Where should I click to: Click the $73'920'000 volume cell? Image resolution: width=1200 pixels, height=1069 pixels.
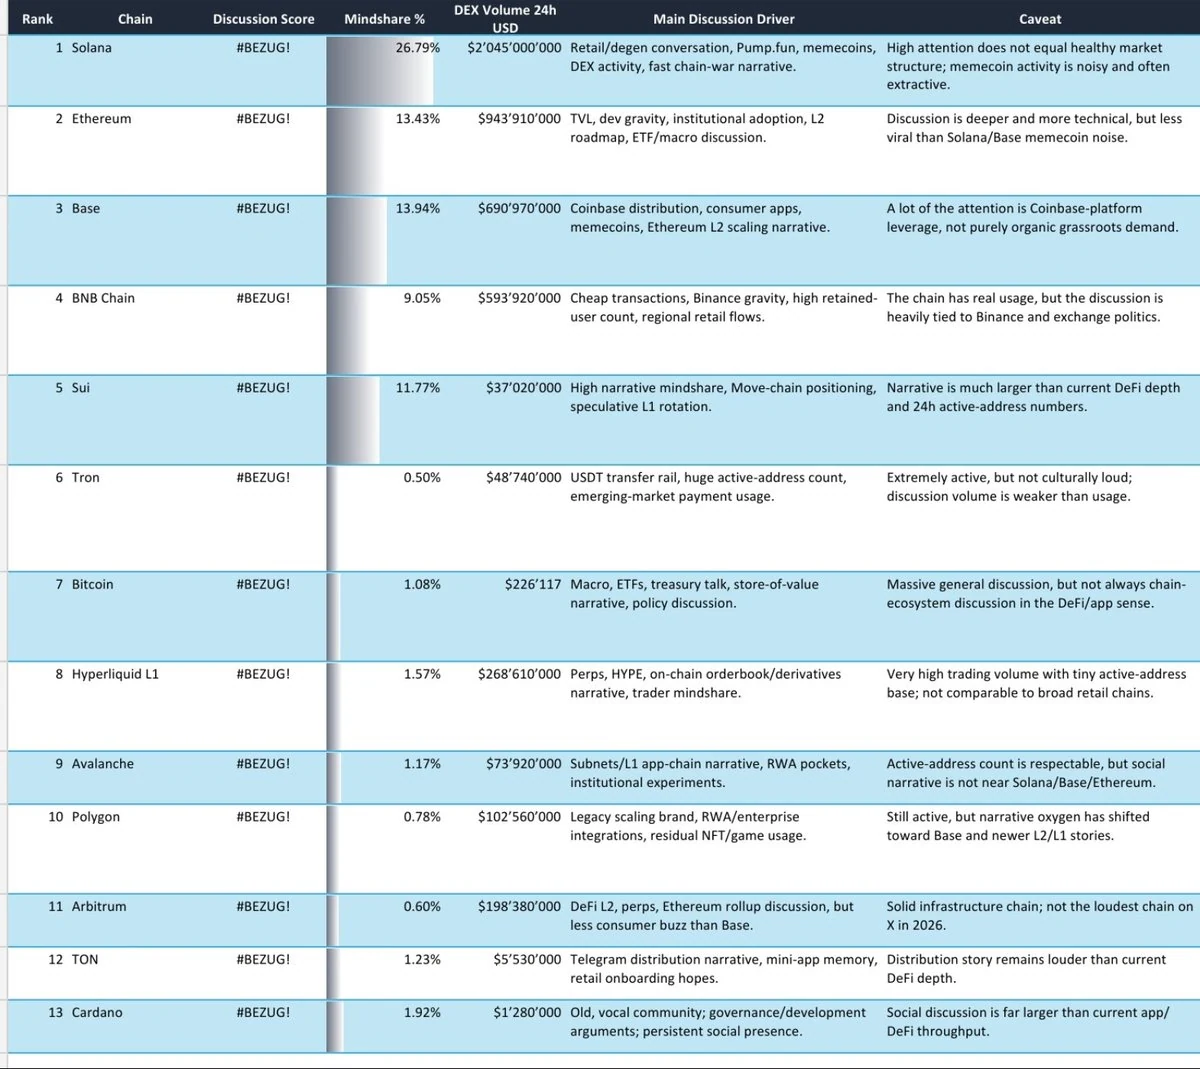click(524, 764)
